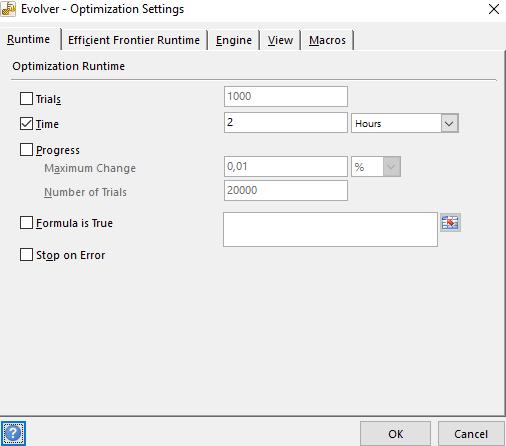Open the View tab
This screenshot has height=446, width=506.
[x=280, y=40]
